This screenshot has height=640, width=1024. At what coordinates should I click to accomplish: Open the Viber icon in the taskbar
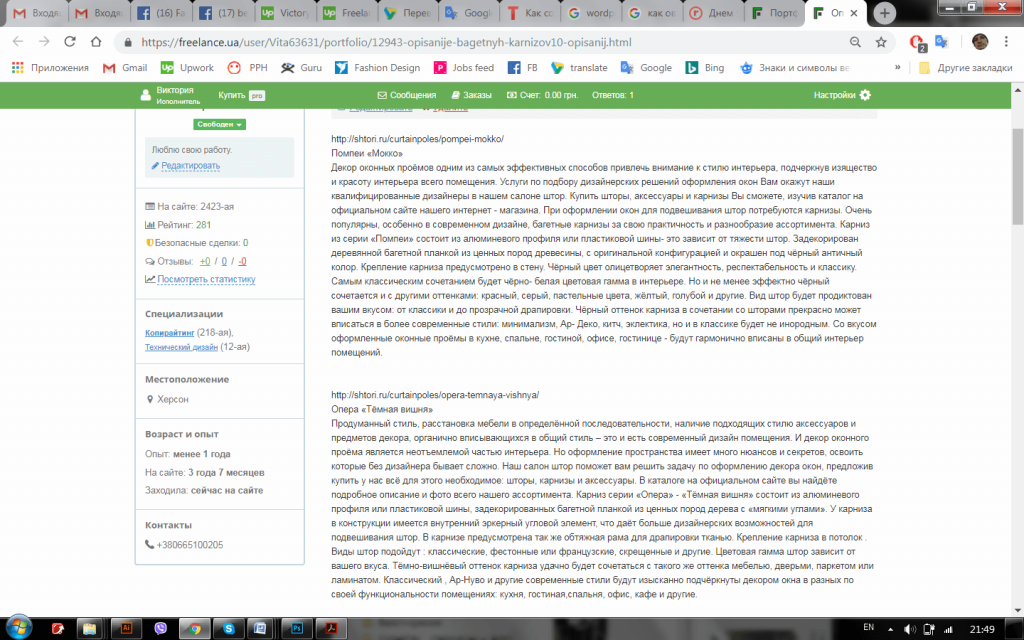click(x=161, y=628)
